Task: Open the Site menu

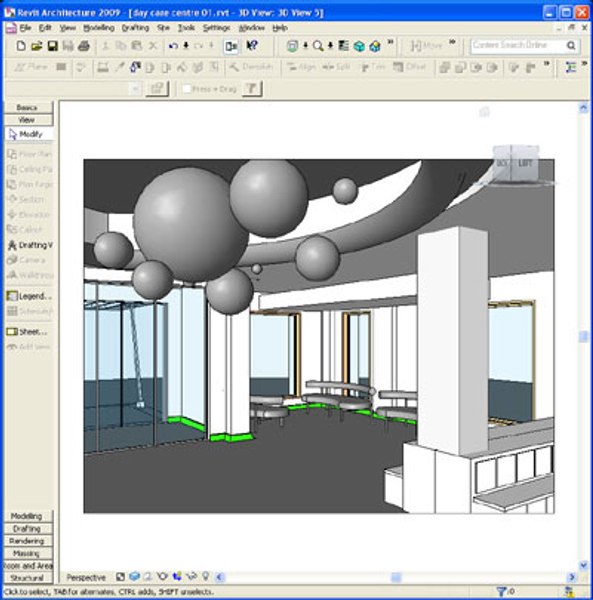Action: [x=163, y=28]
